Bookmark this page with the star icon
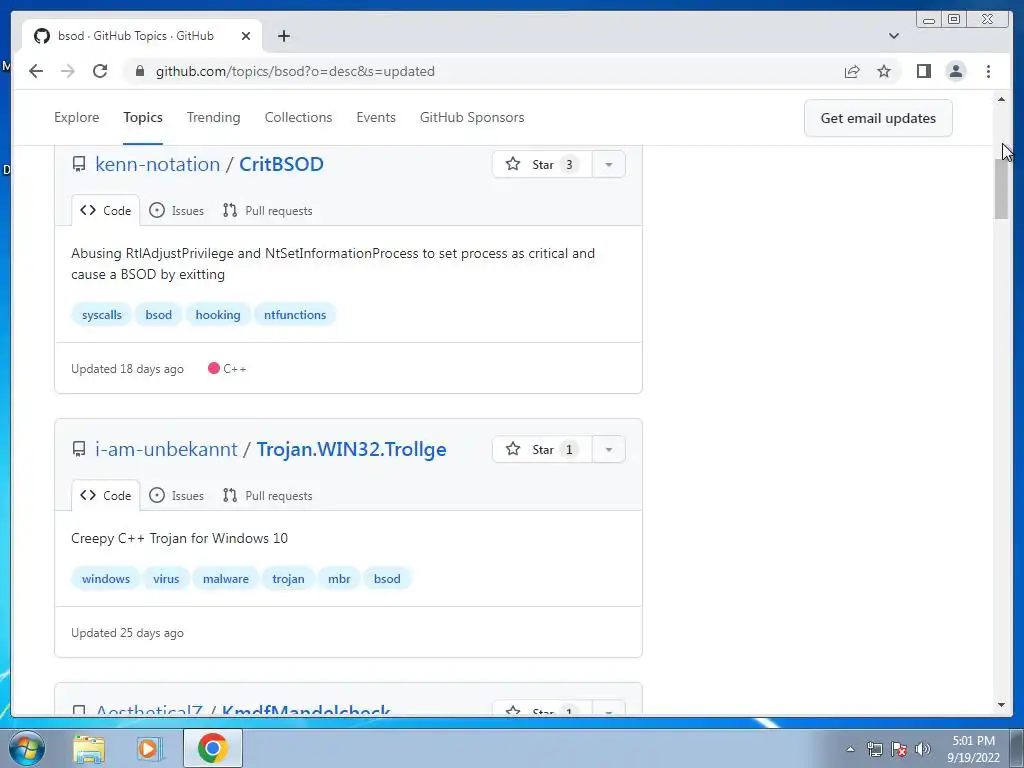 884,71
